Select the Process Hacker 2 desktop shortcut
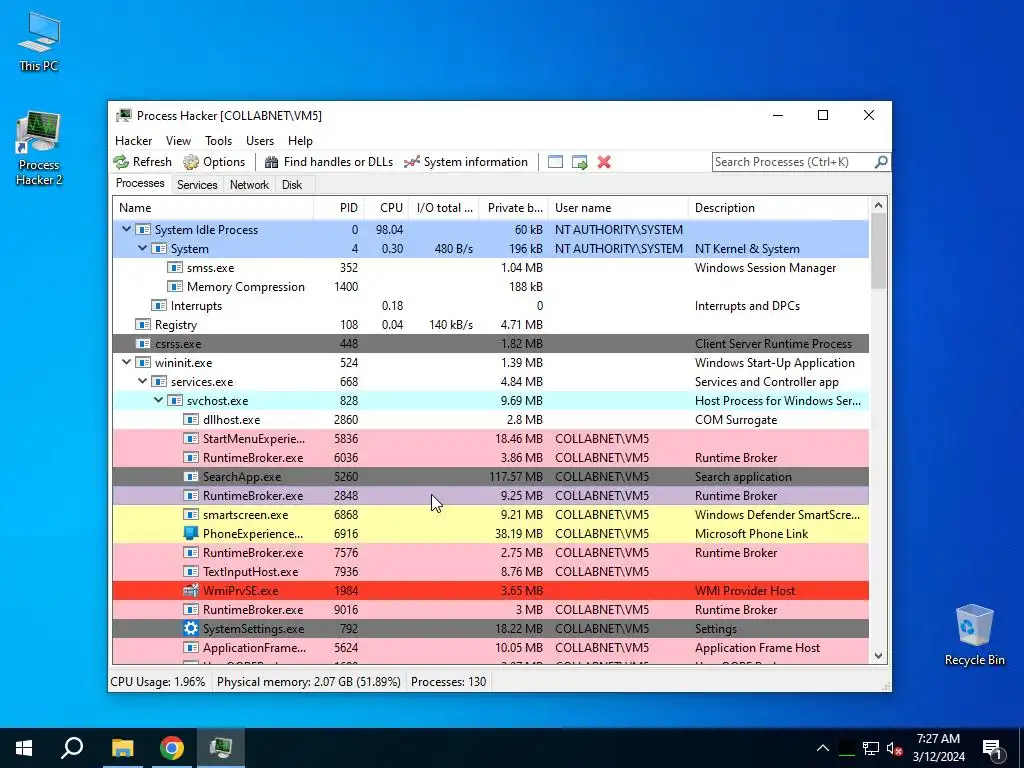Image resolution: width=1024 pixels, height=768 pixels. coord(39,149)
